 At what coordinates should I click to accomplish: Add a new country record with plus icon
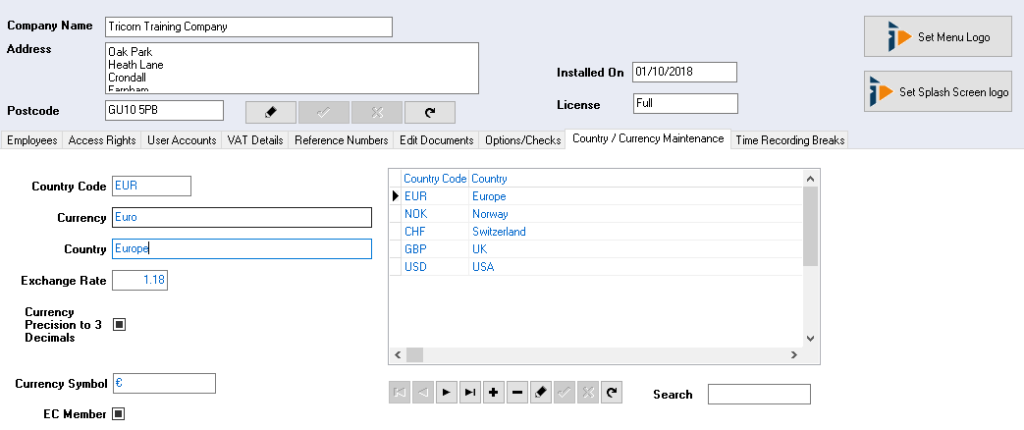(493, 393)
